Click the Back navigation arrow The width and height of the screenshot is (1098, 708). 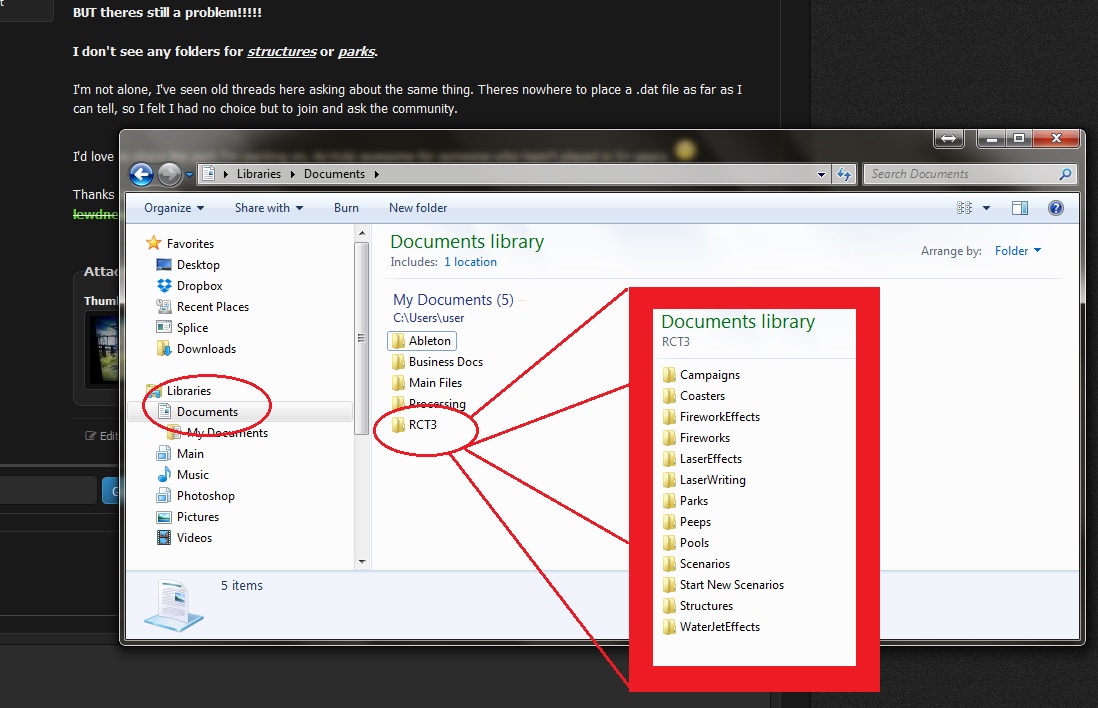142,174
